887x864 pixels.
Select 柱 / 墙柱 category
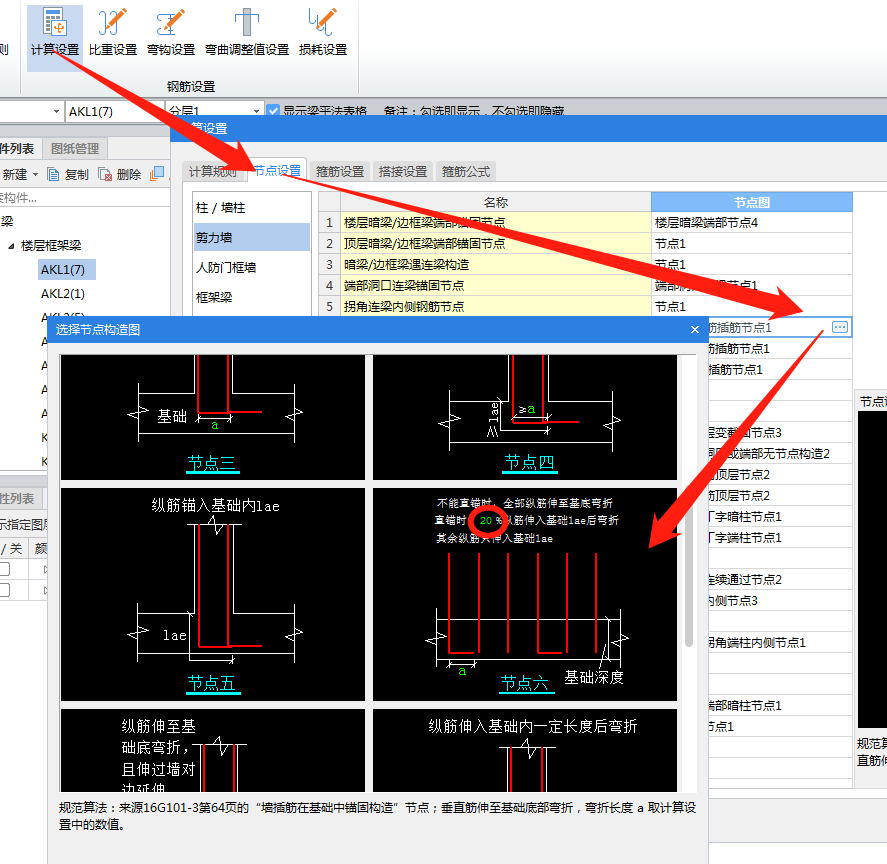252,208
